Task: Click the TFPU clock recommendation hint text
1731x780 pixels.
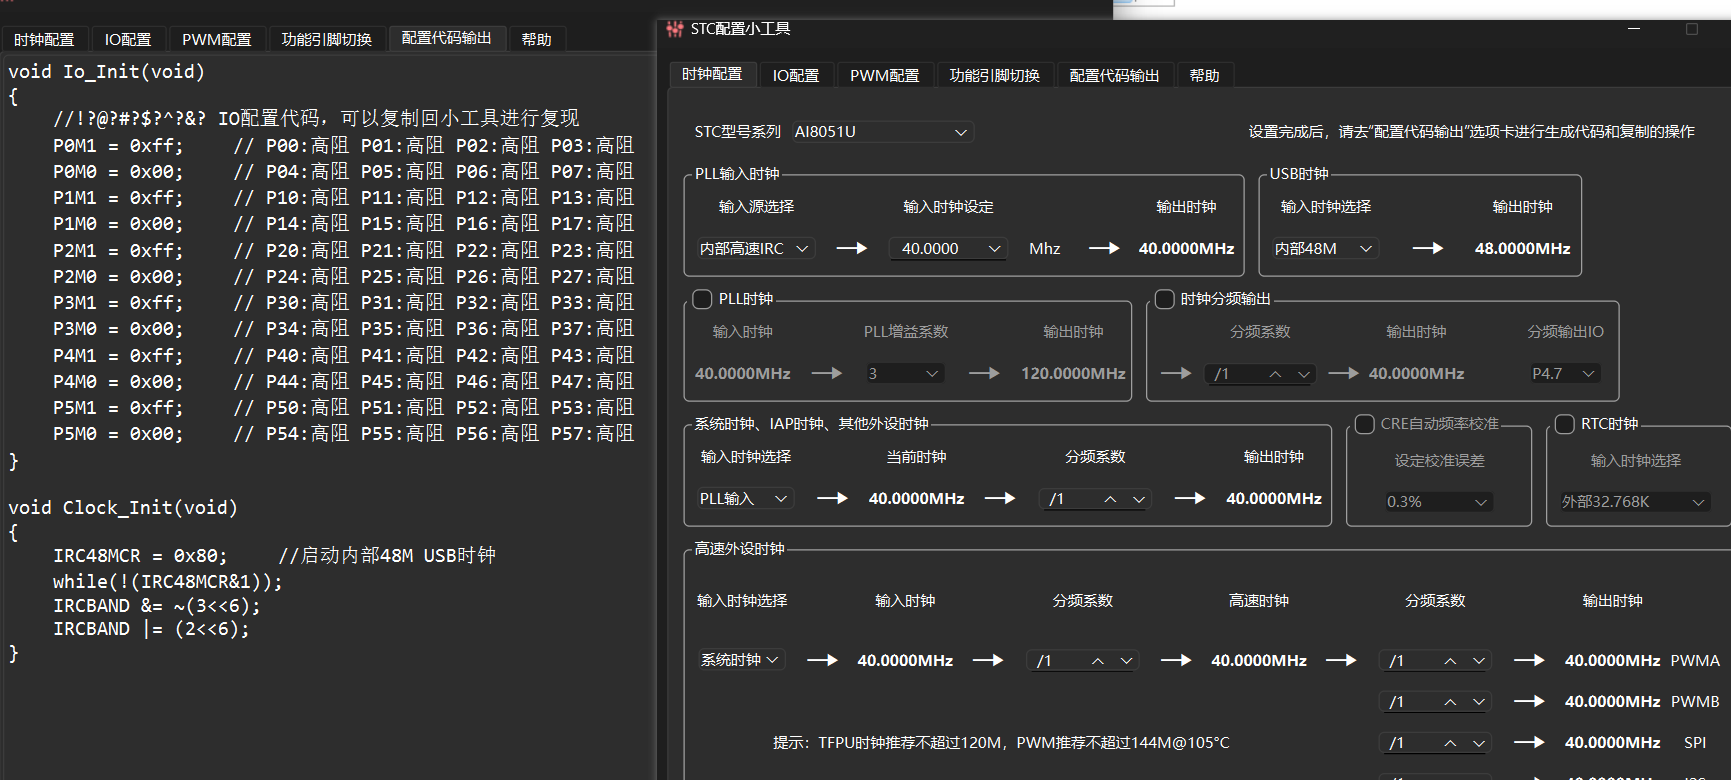Action: tap(1001, 743)
